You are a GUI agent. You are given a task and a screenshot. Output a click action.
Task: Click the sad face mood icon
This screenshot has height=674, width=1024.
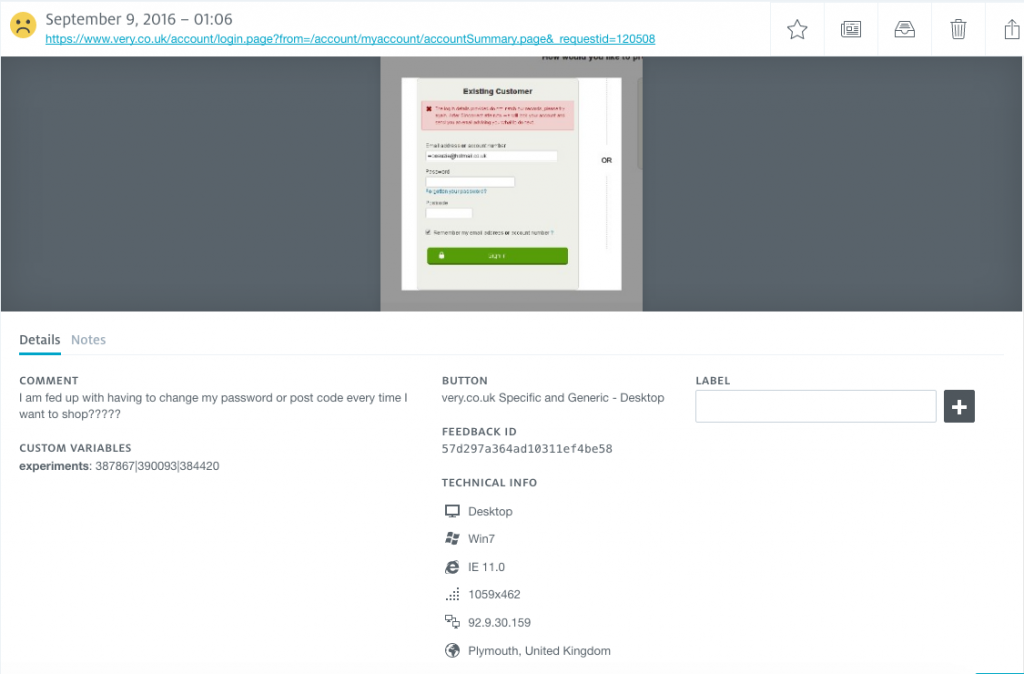click(x=22, y=27)
